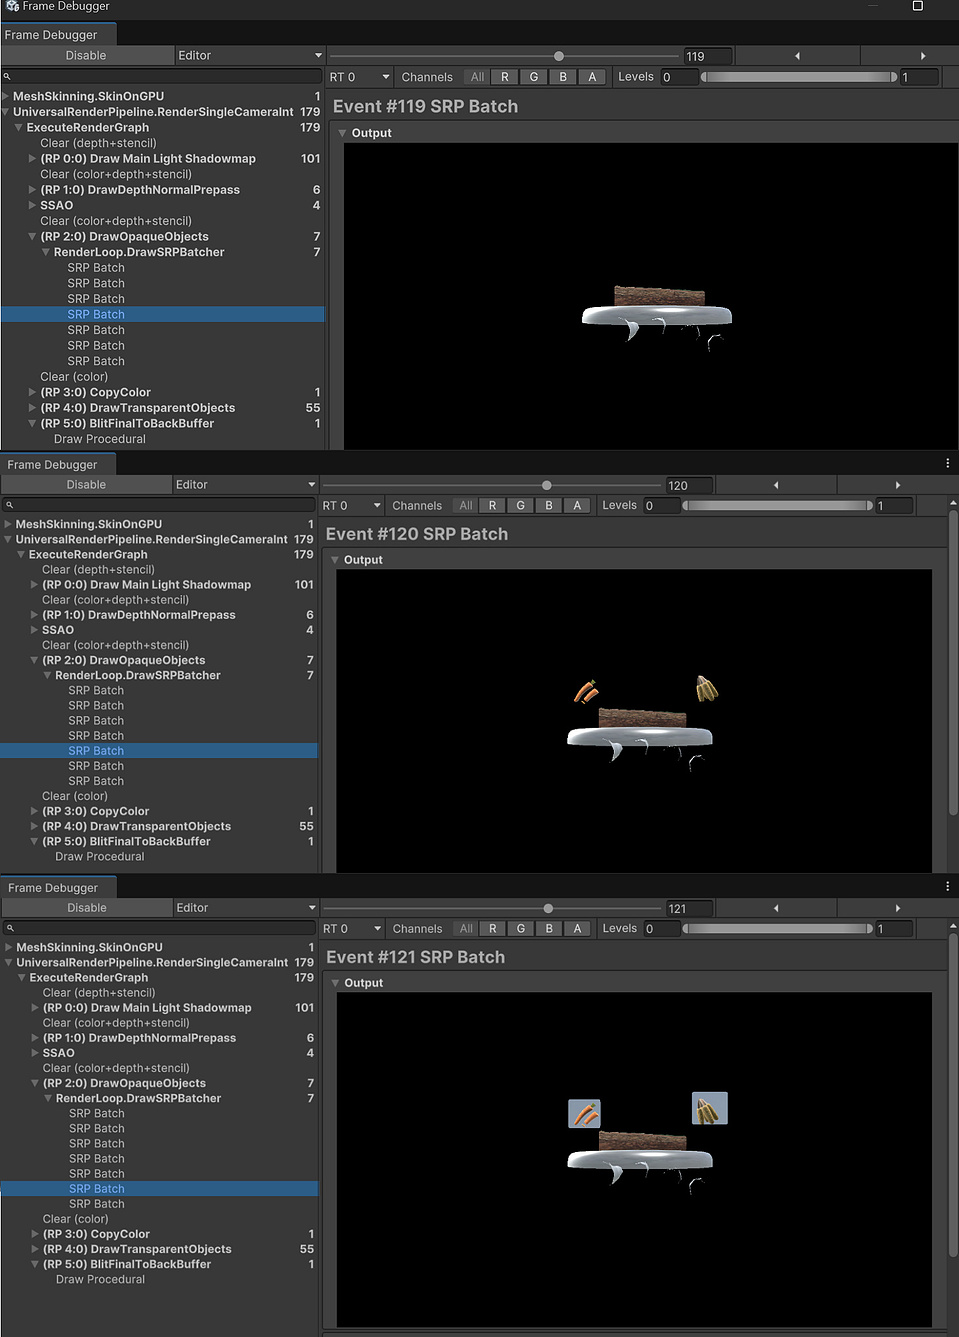Expand CopyColor node in event 119 tree

tap(32, 393)
